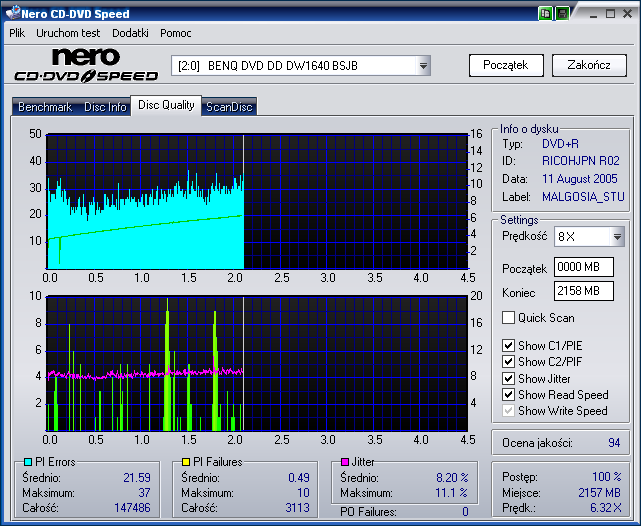The width and height of the screenshot is (641, 526).
Task: Click the disc ID RICOHJPN R02 value
Action: 580,161
